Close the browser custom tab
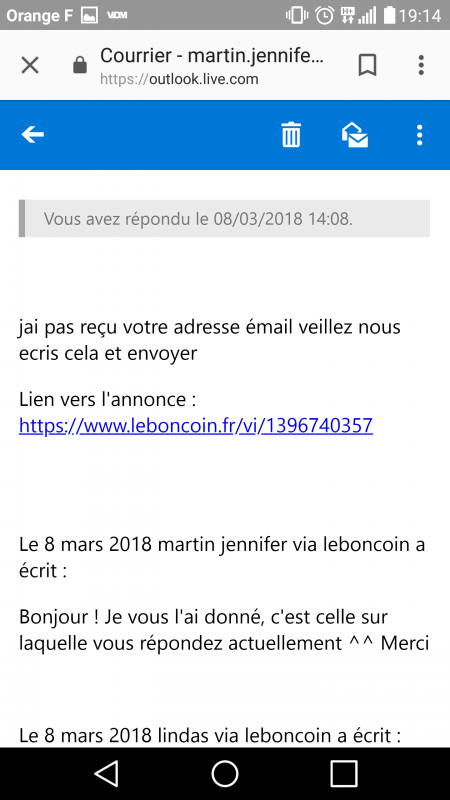The height and width of the screenshot is (800, 450). [x=30, y=65]
